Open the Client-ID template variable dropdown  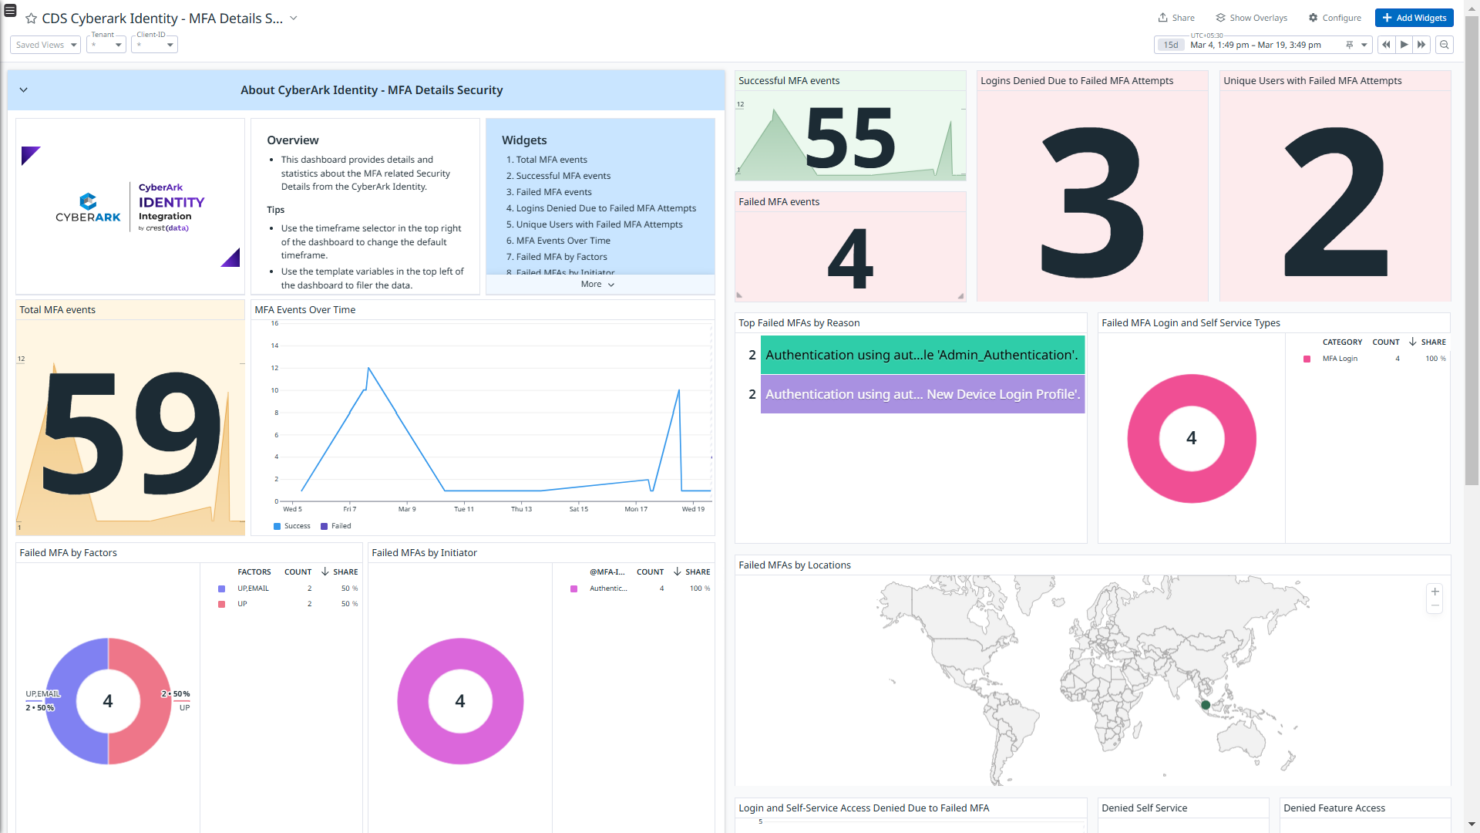click(155, 45)
